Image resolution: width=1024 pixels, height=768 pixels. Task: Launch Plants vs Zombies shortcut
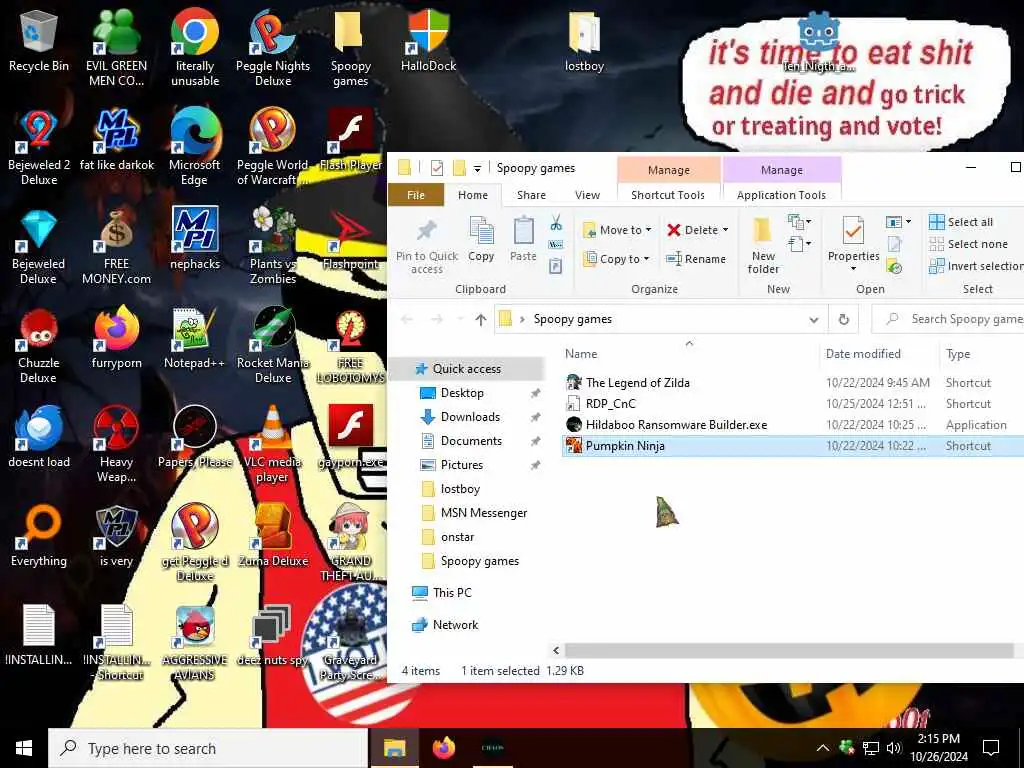coord(273,246)
